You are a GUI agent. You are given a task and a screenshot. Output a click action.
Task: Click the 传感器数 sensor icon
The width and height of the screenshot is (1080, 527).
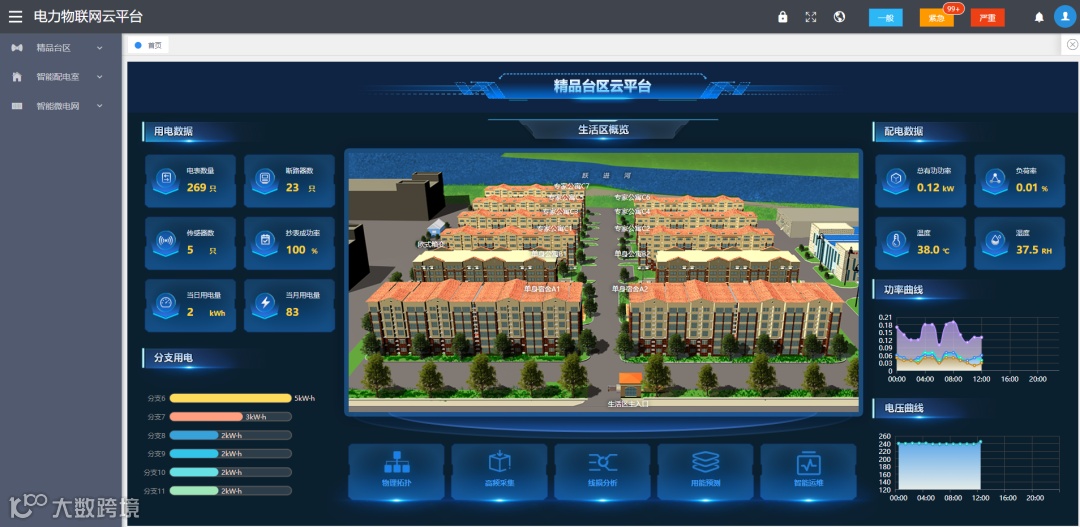click(165, 242)
